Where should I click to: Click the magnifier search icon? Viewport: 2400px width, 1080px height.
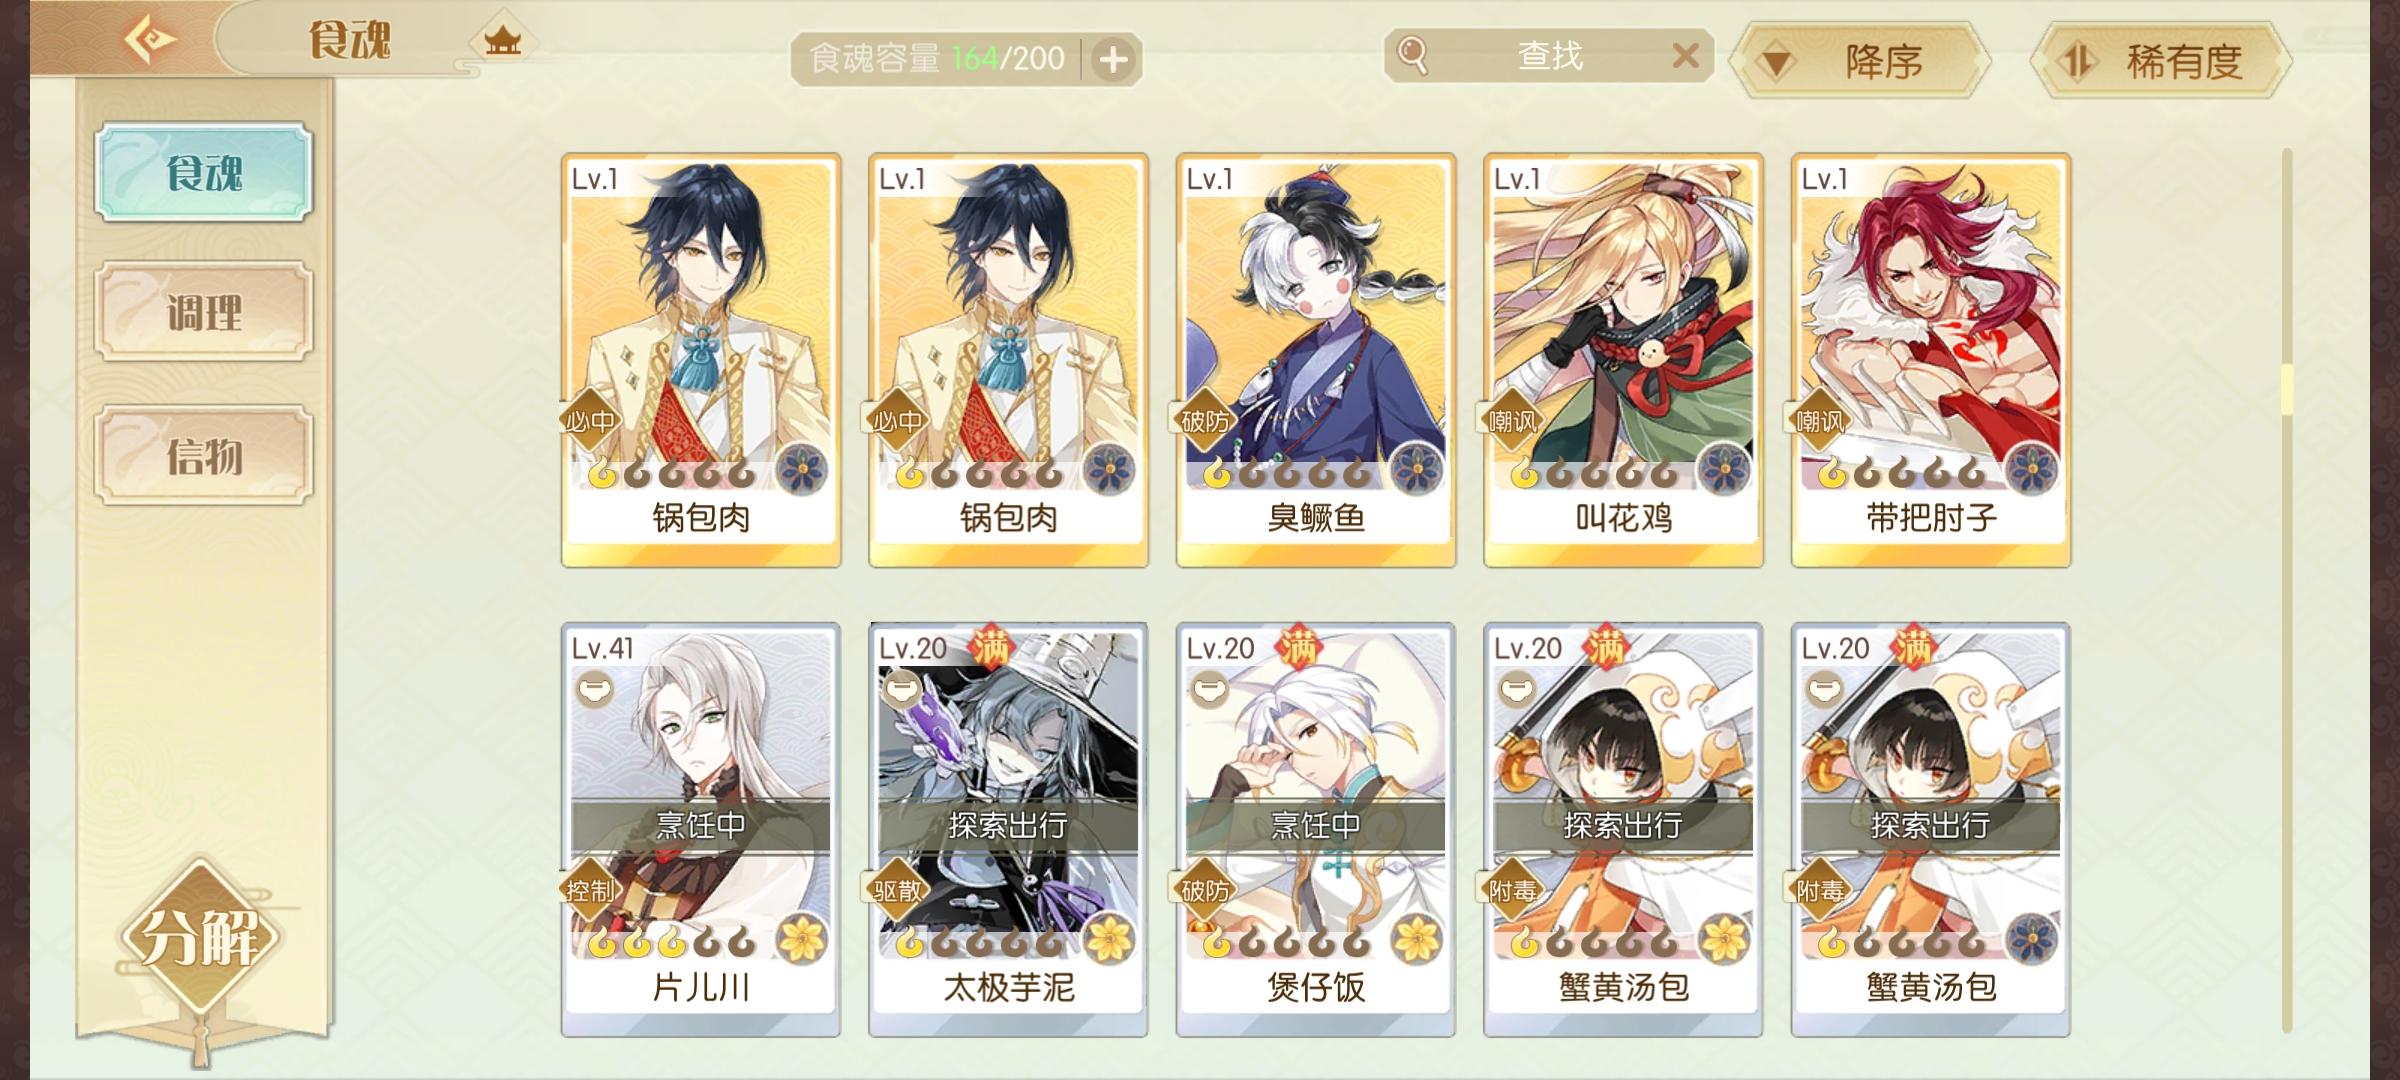point(1412,55)
